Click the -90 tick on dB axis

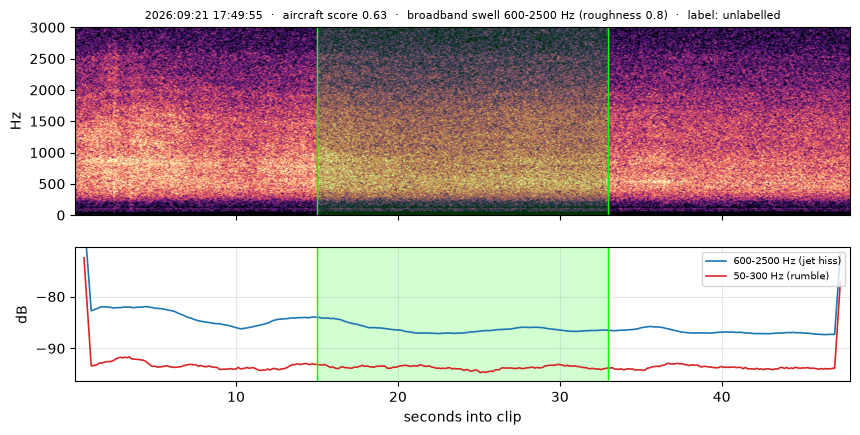[x=53, y=349]
